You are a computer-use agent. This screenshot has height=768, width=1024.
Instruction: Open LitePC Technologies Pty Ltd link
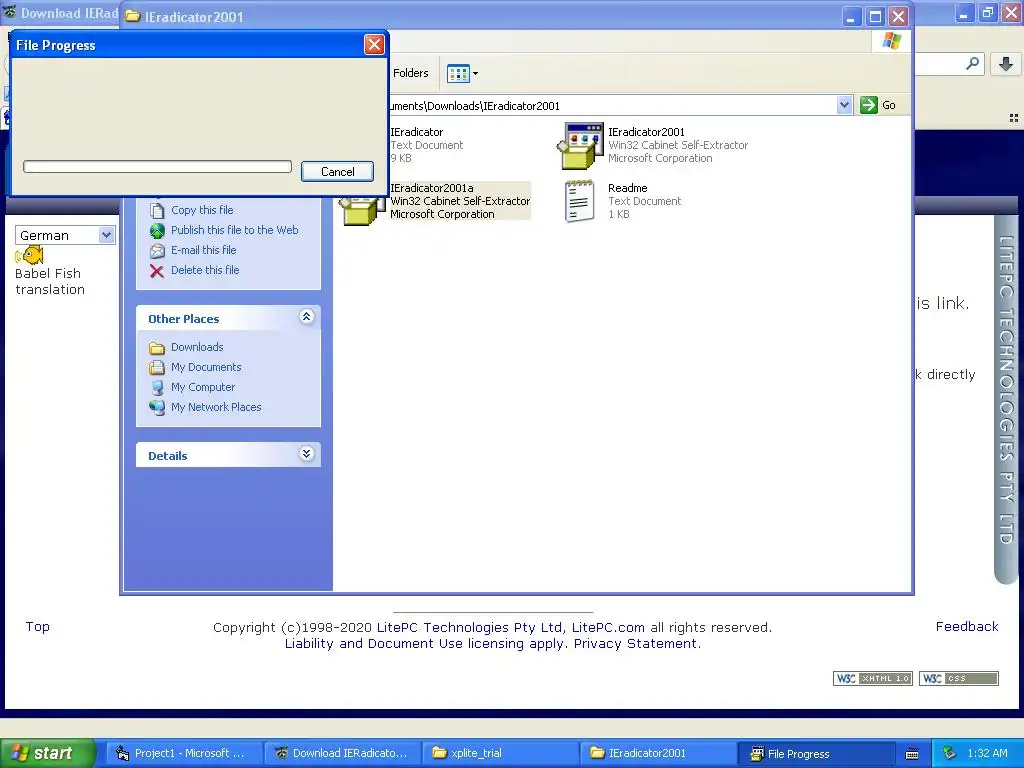click(x=470, y=628)
